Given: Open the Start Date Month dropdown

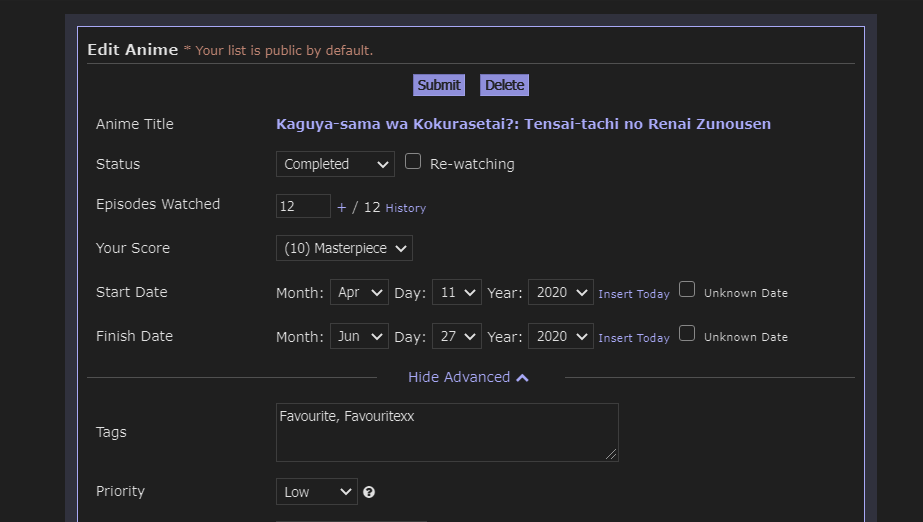Looking at the screenshot, I should (x=359, y=292).
